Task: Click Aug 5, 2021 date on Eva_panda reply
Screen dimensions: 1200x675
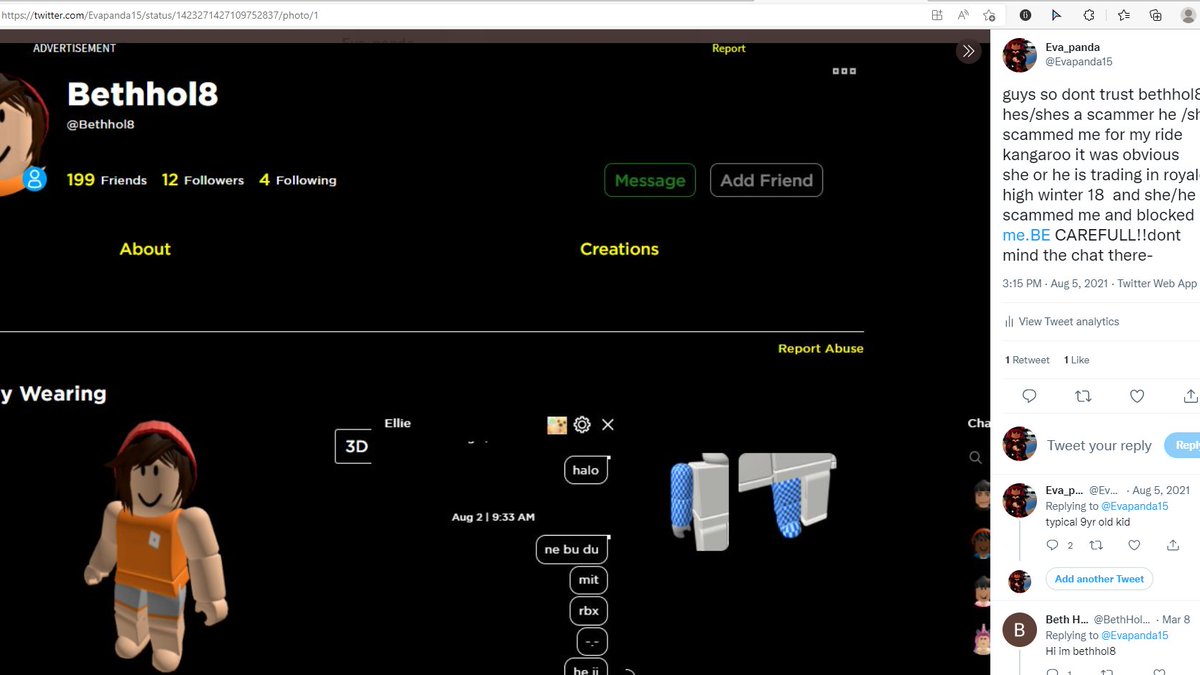Action: [x=1160, y=490]
